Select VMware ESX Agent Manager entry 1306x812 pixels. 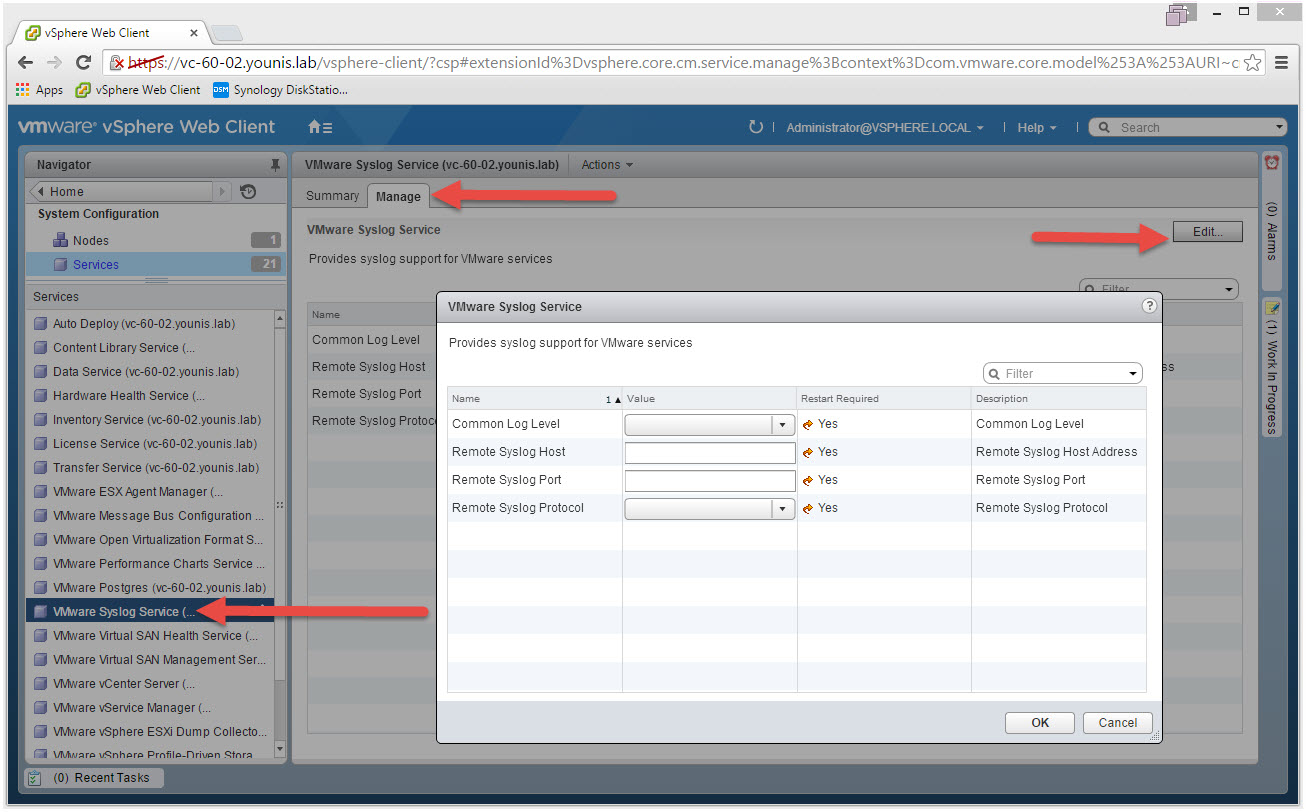pos(148,492)
